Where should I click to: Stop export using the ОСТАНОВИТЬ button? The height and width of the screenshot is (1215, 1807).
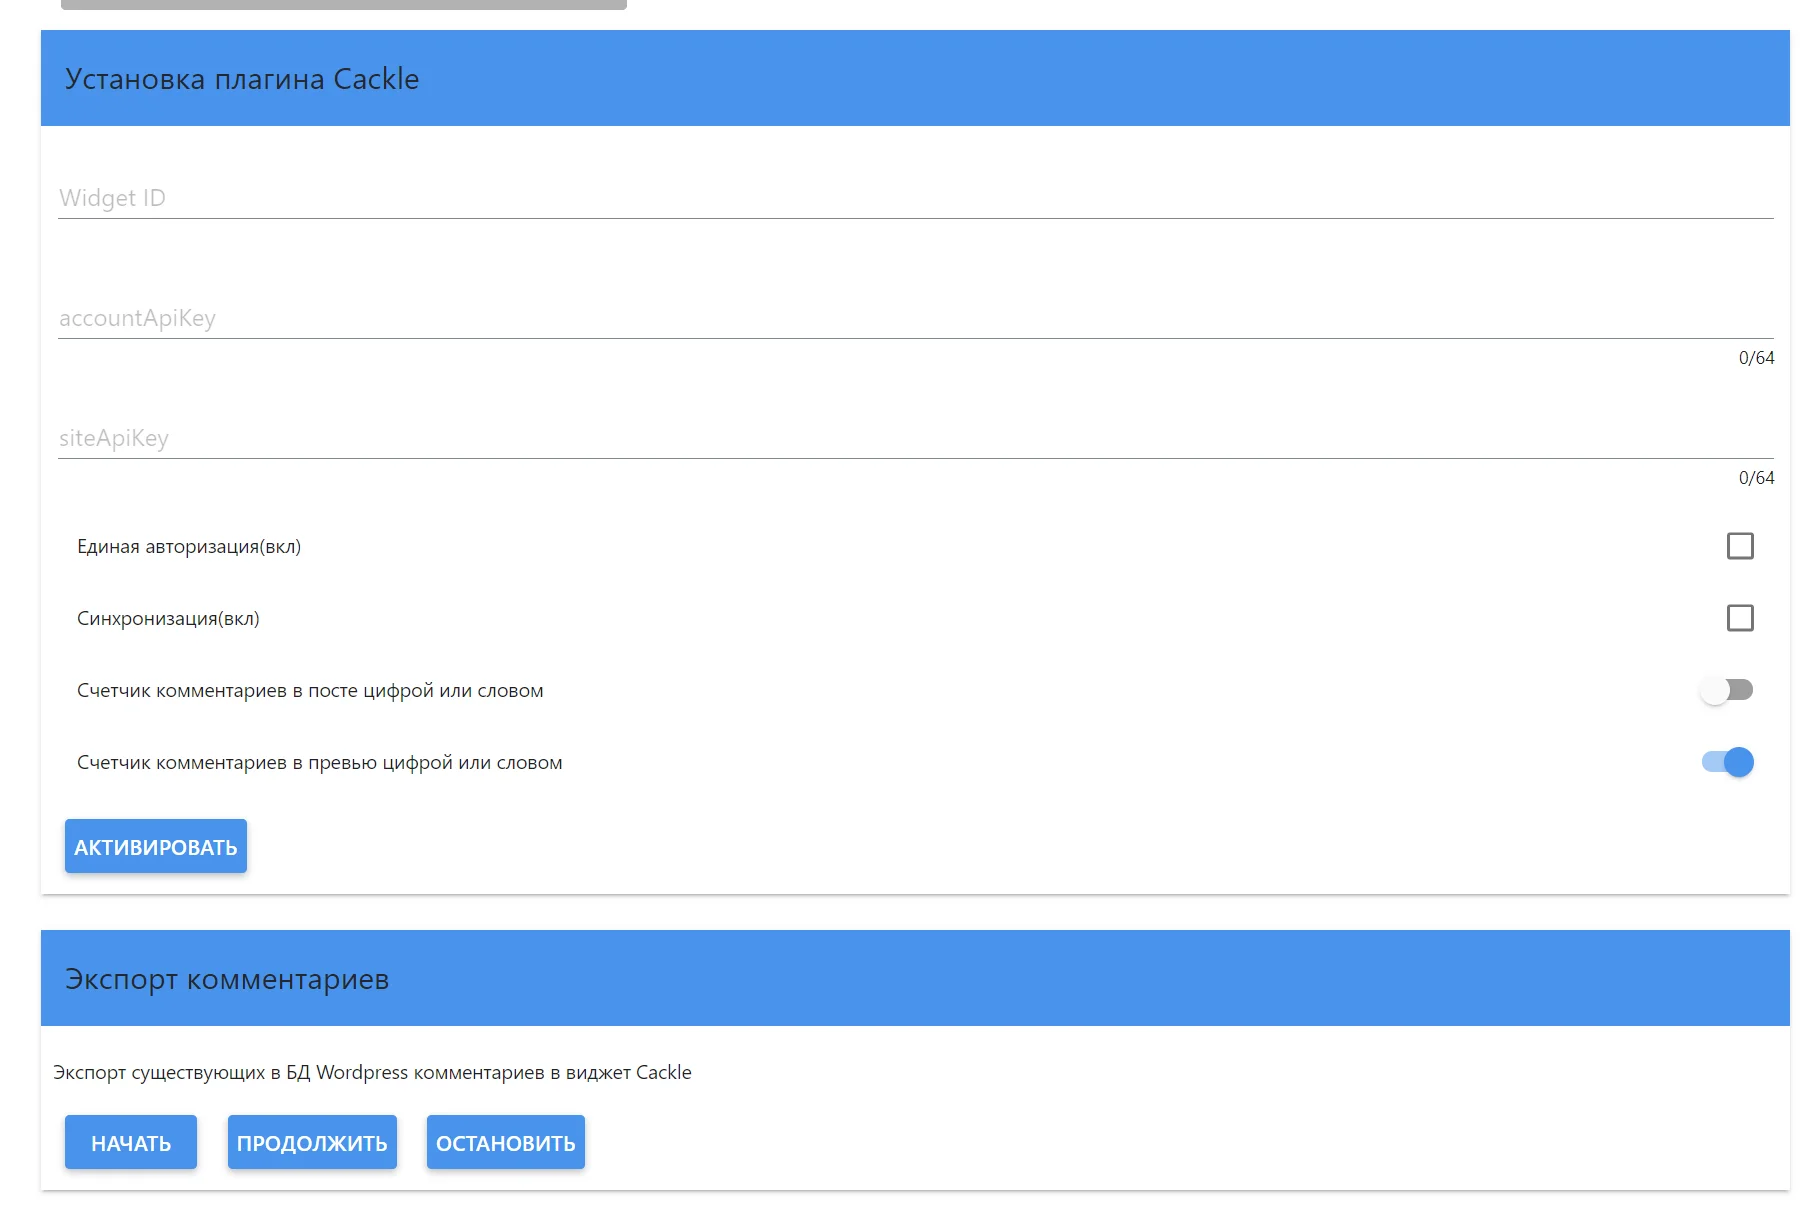point(506,1142)
